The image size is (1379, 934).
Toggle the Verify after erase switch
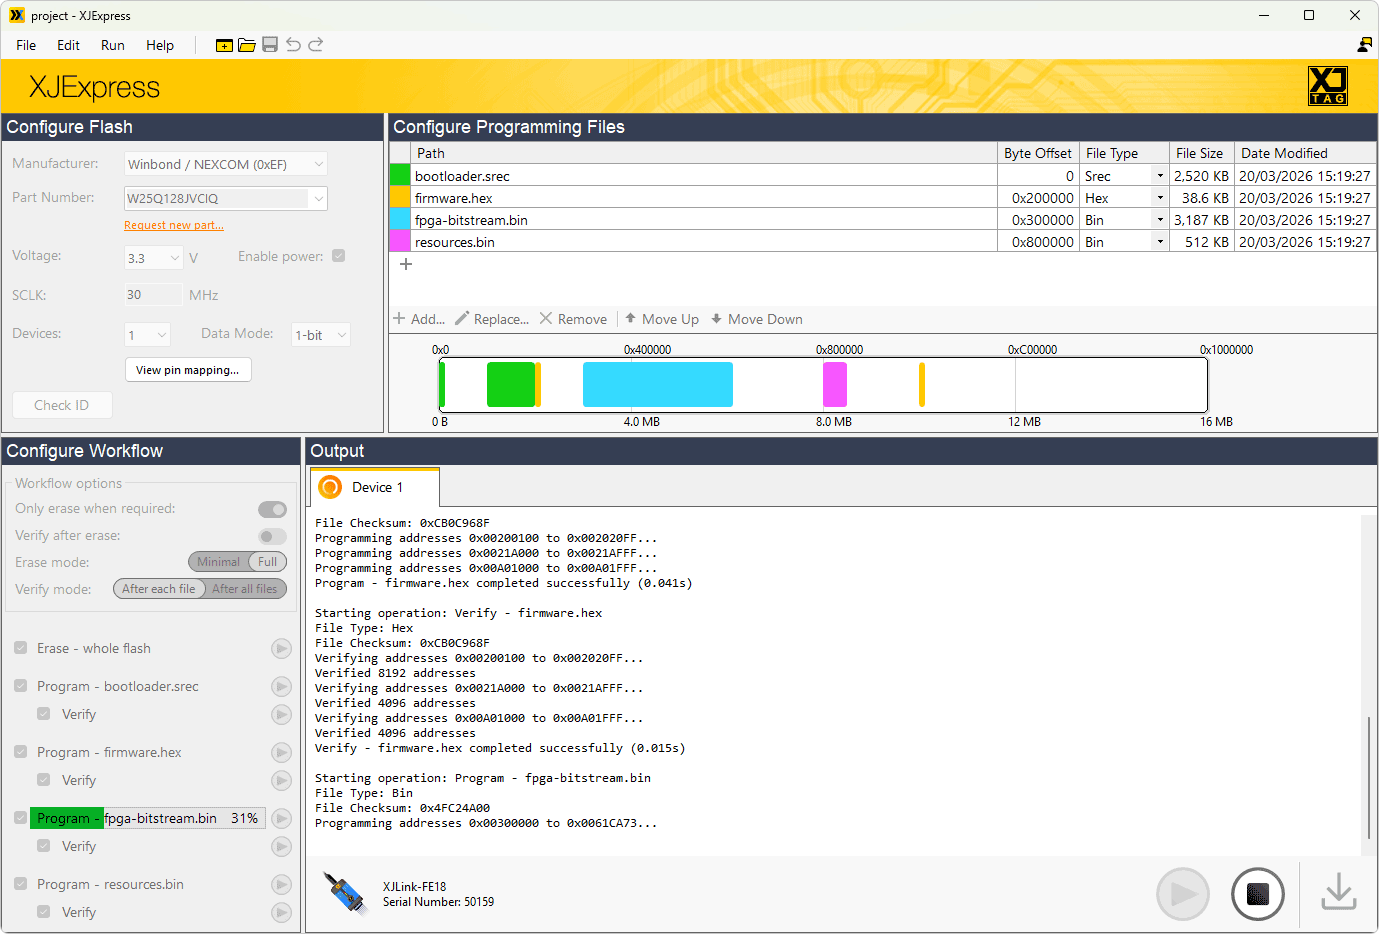pyautogui.click(x=272, y=536)
